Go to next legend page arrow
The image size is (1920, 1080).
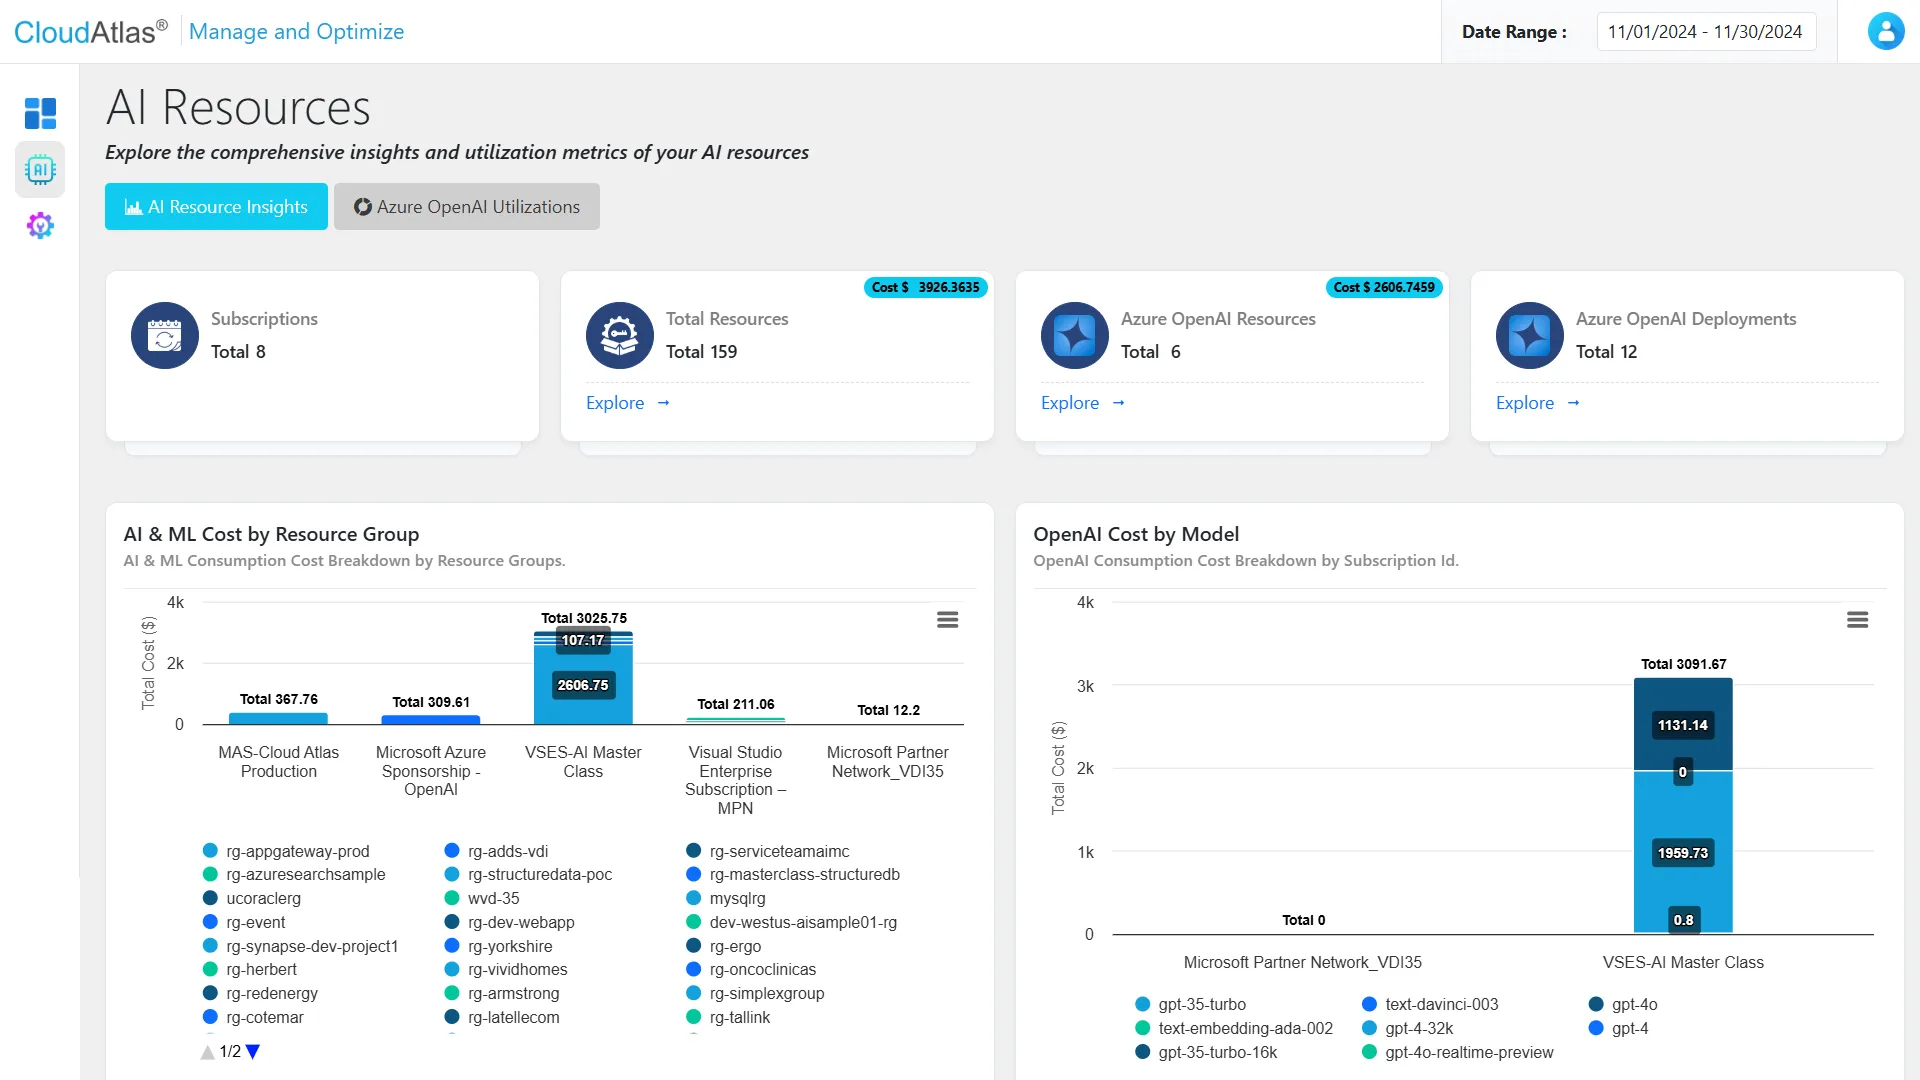click(253, 1052)
